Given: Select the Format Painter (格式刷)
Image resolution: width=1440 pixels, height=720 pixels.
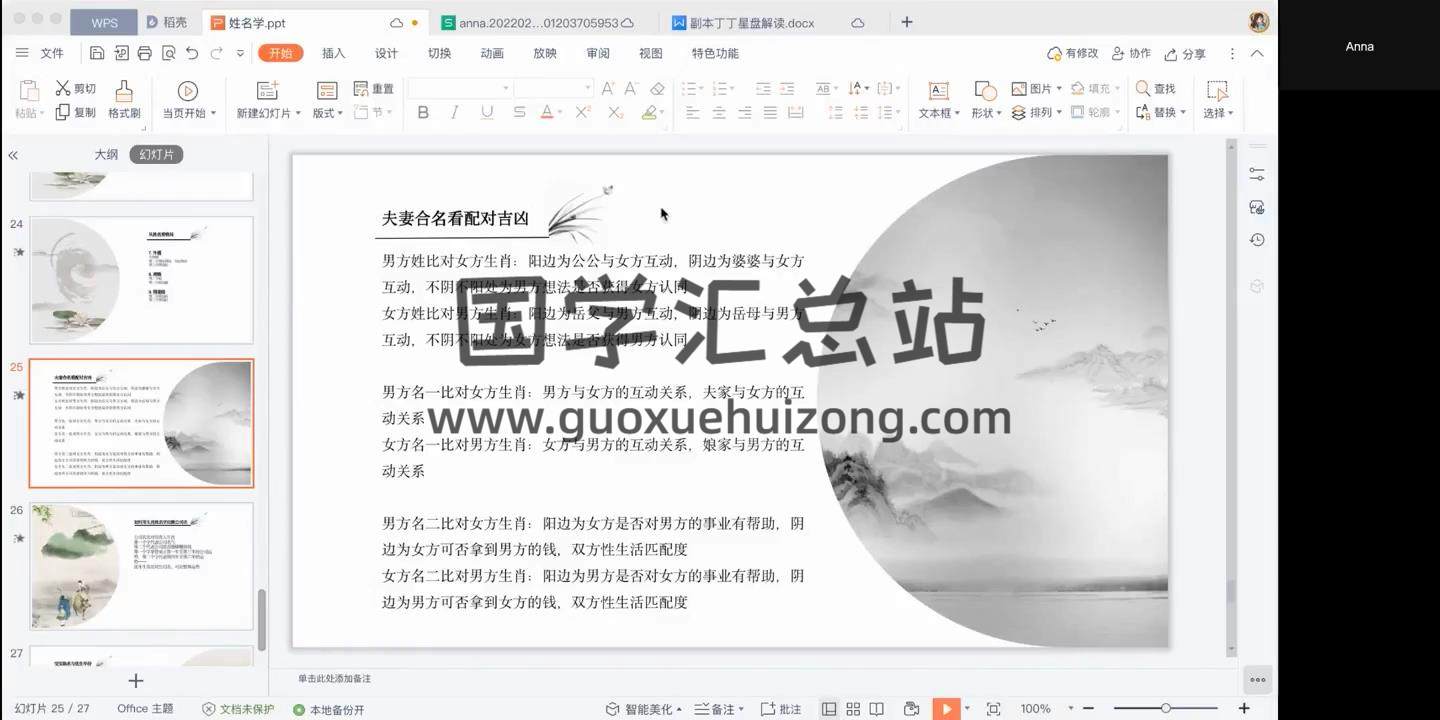Looking at the screenshot, I should [x=124, y=100].
